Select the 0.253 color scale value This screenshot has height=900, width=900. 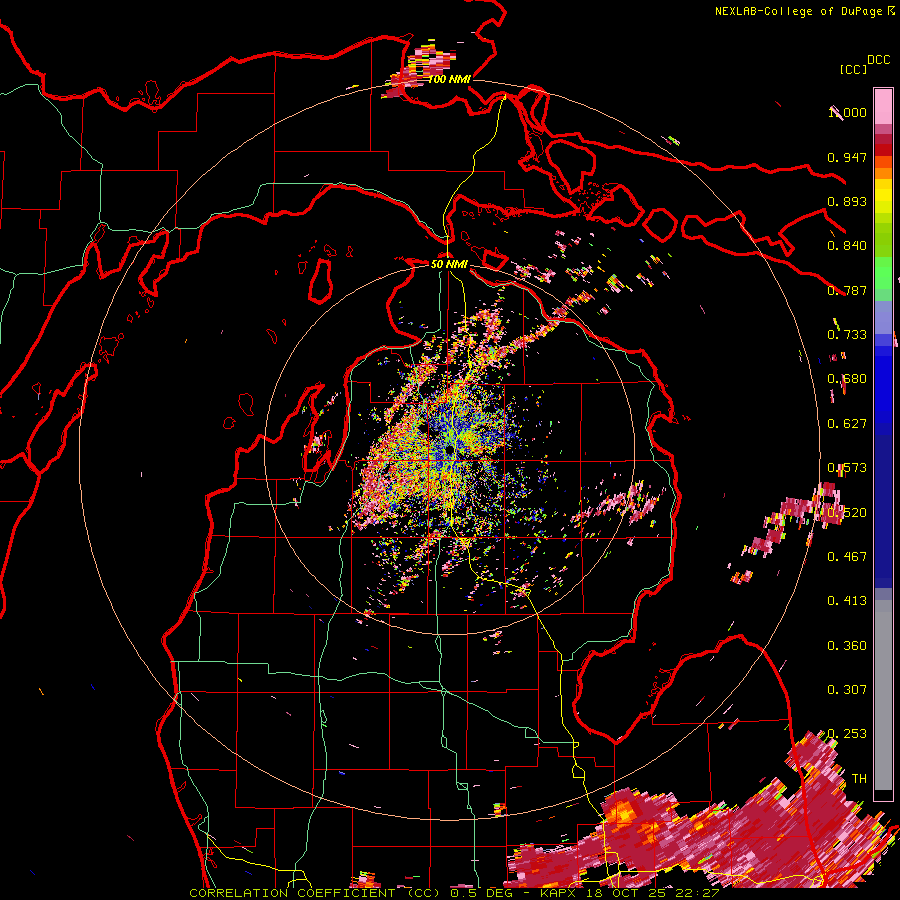847,734
